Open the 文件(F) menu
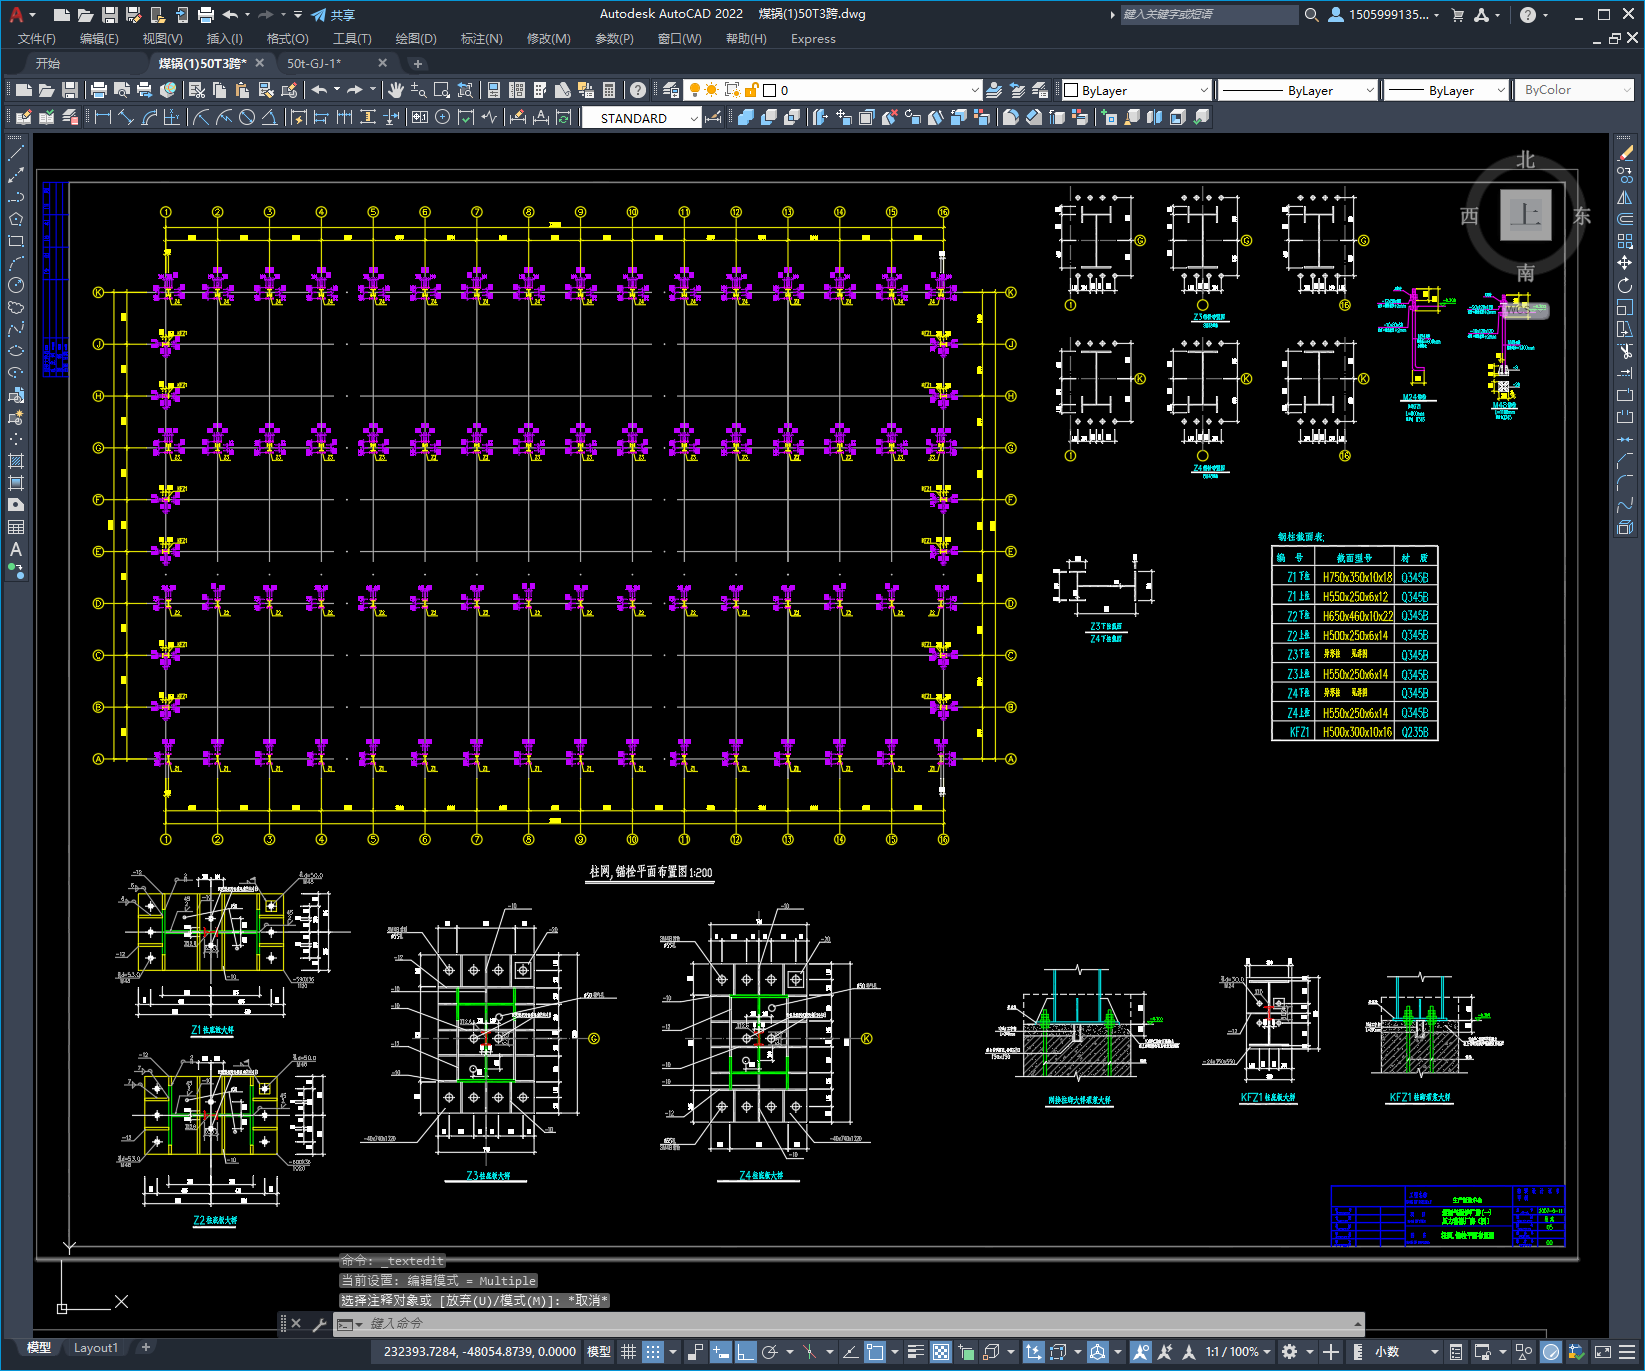The image size is (1645, 1371). 37,39
